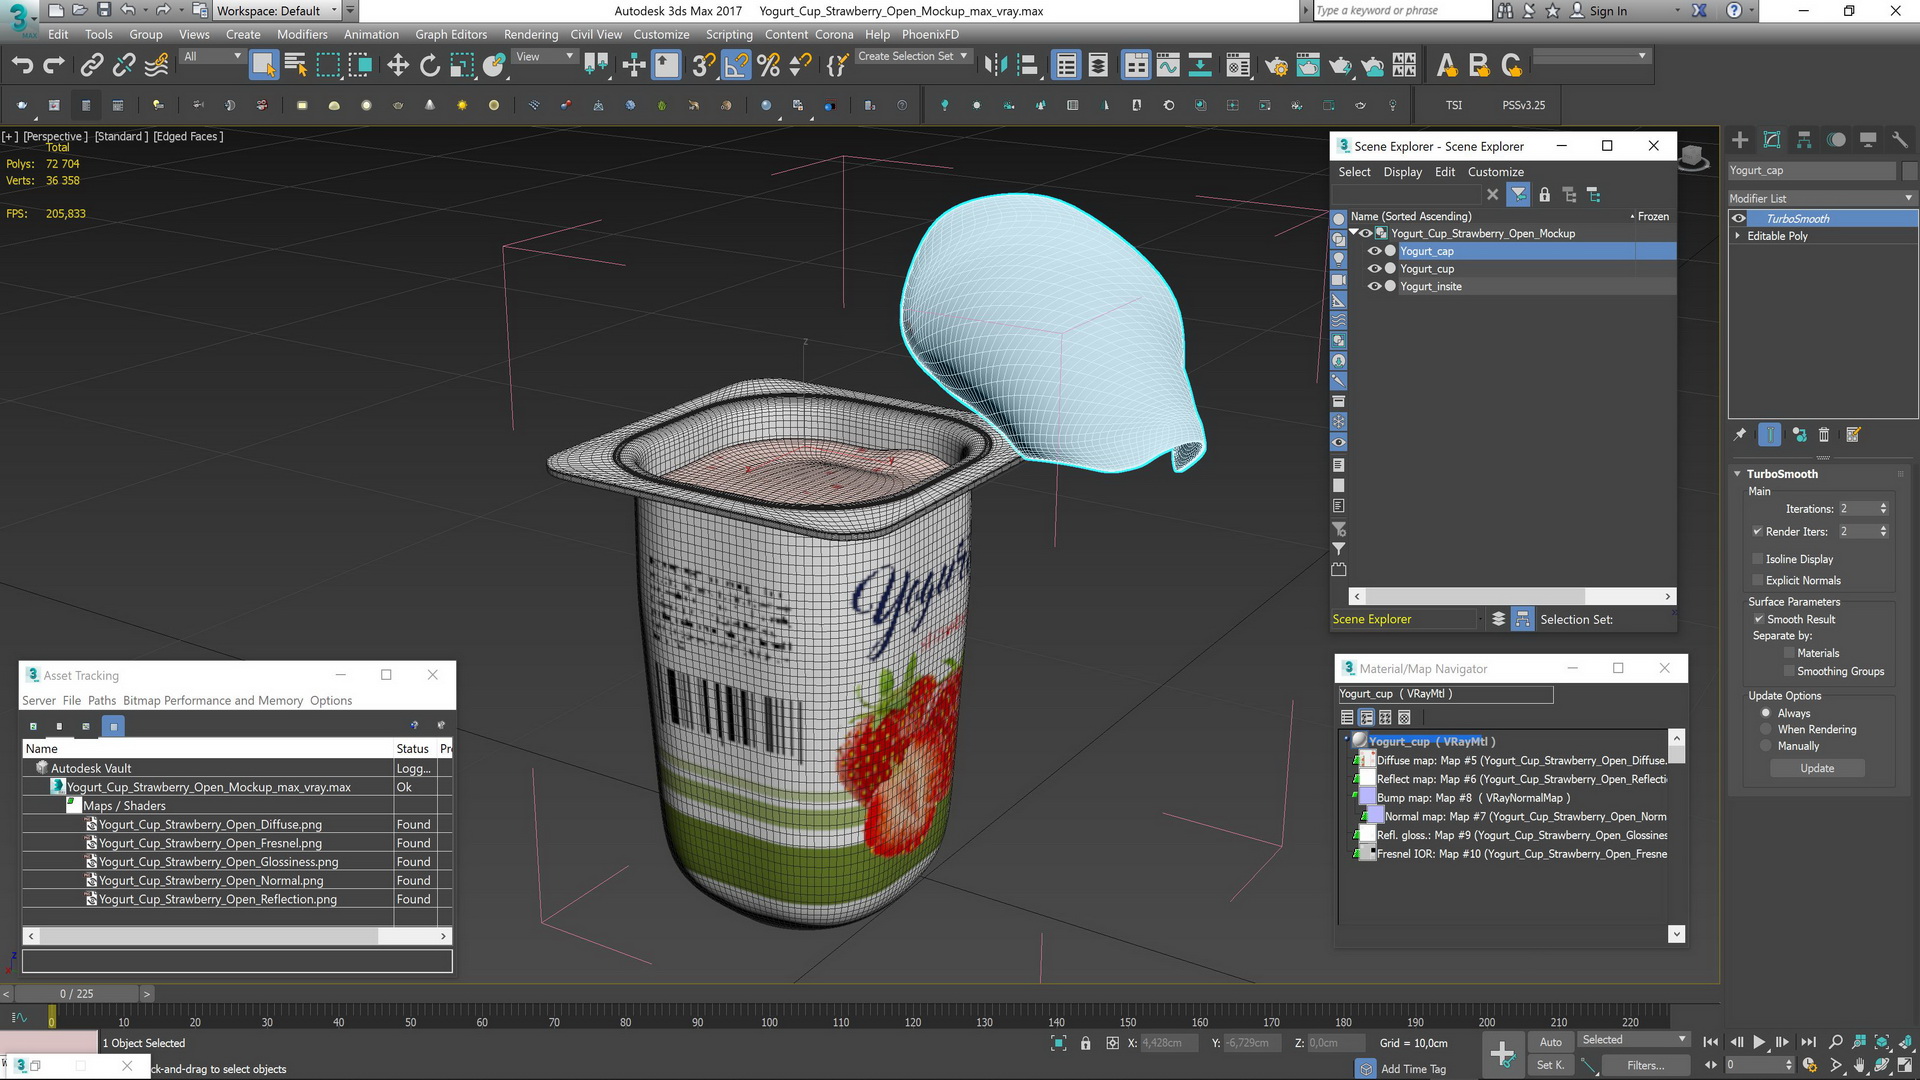
Task: Click the Redo arrow icon
Action: coord(54,66)
